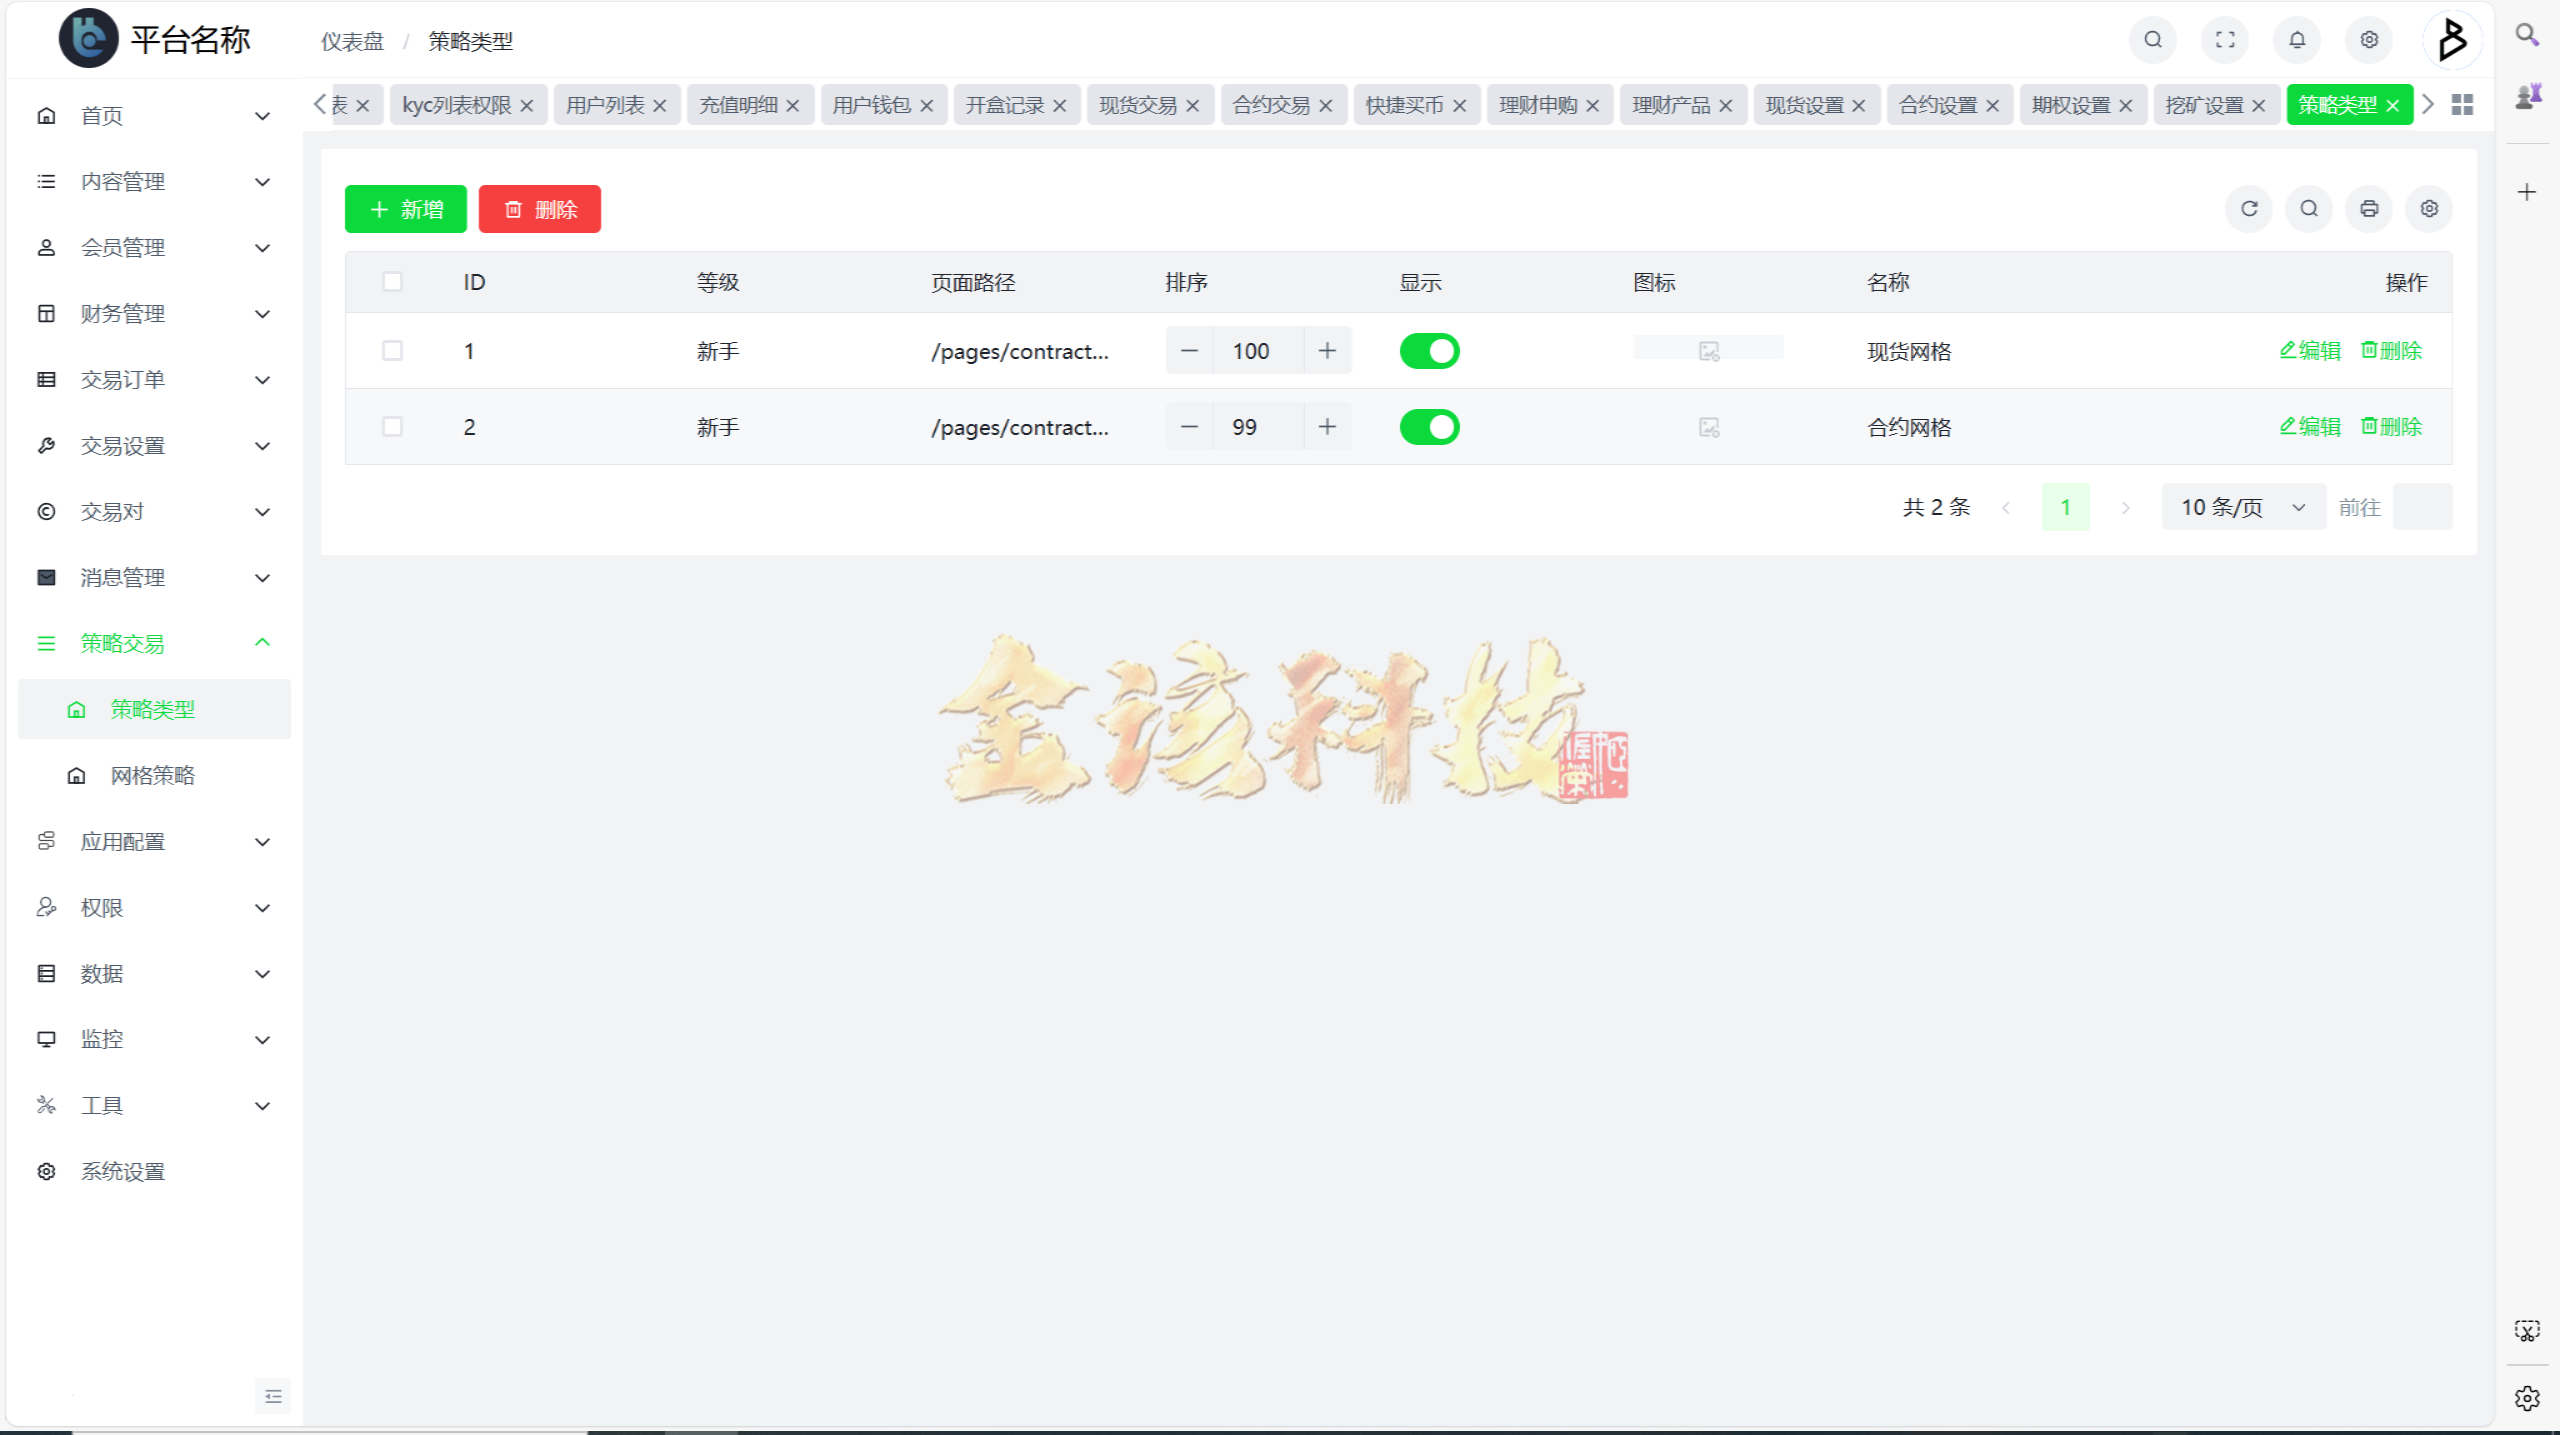This screenshot has width=2560, height=1435.
Task: Open the 10 条/页 page size dropdown
Action: [x=2242, y=507]
